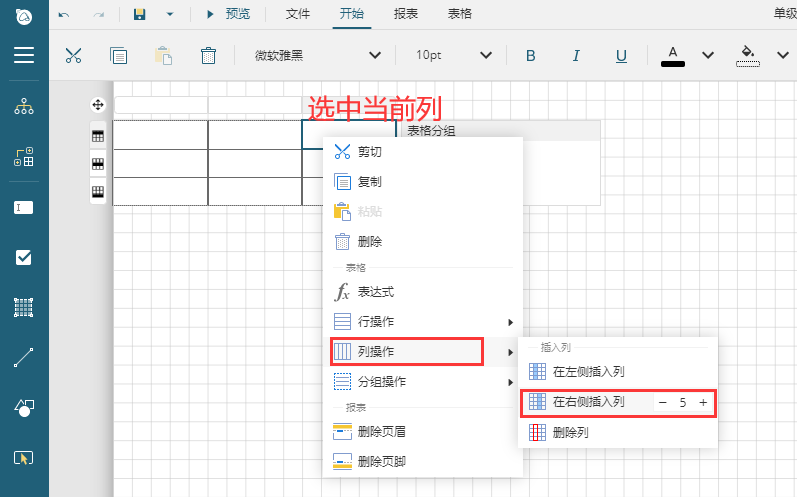This screenshot has width=797, height=497.
Task: Open the save options dropdown arrow
Action: tap(170, 14)
